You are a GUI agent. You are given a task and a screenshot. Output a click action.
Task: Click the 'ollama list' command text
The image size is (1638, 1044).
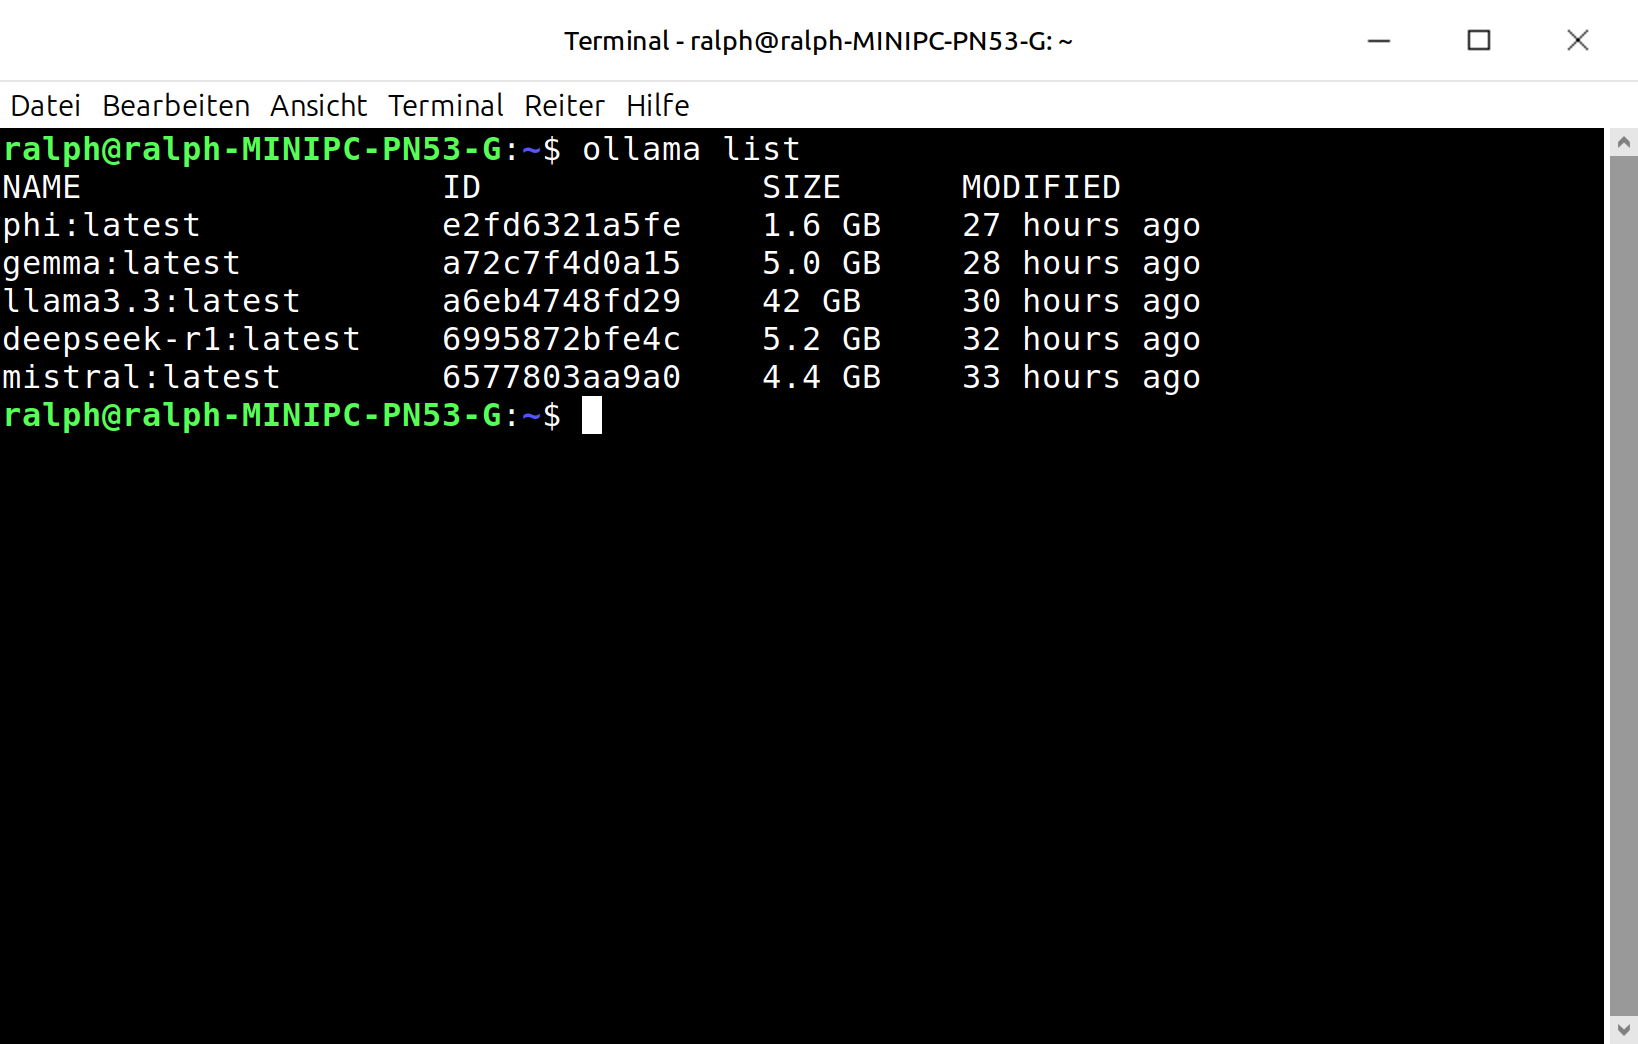[691, 150]
